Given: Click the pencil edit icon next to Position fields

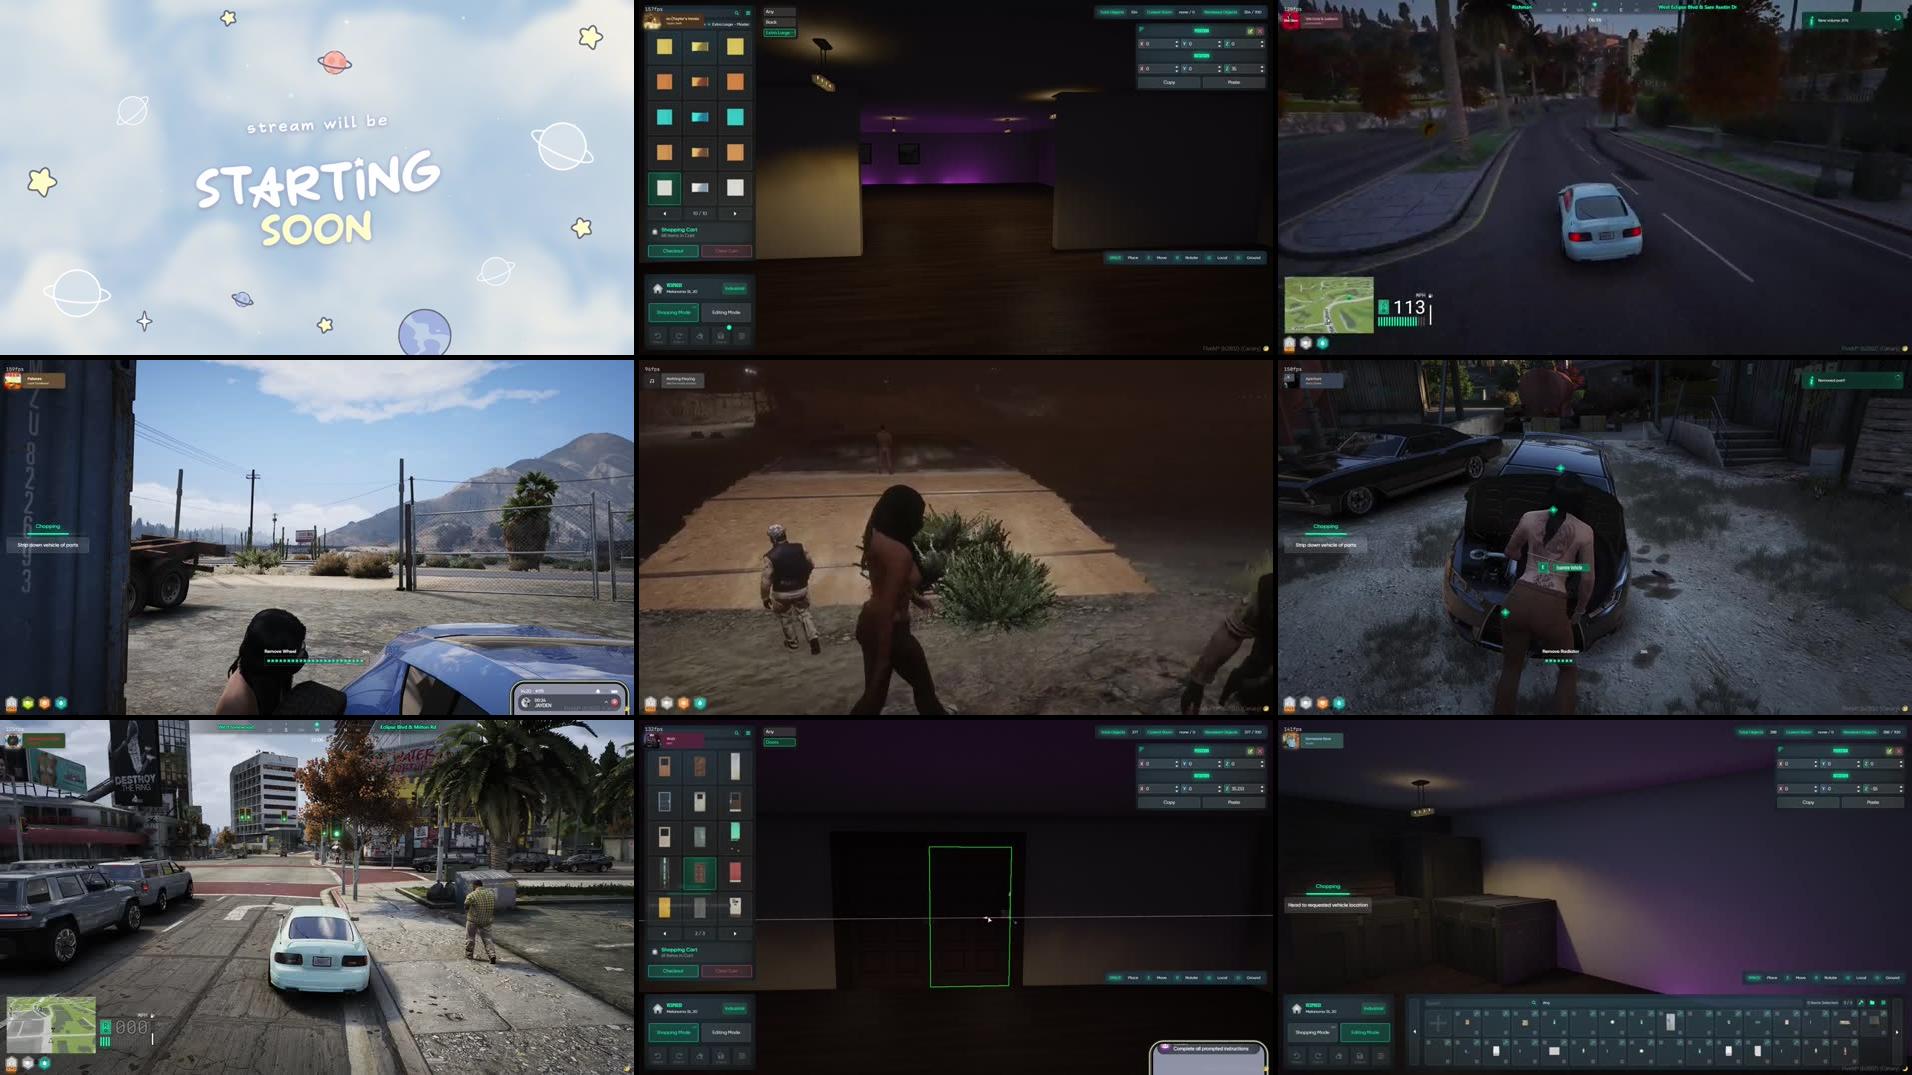Looking at the screenshot, I should coord(1250,31).
